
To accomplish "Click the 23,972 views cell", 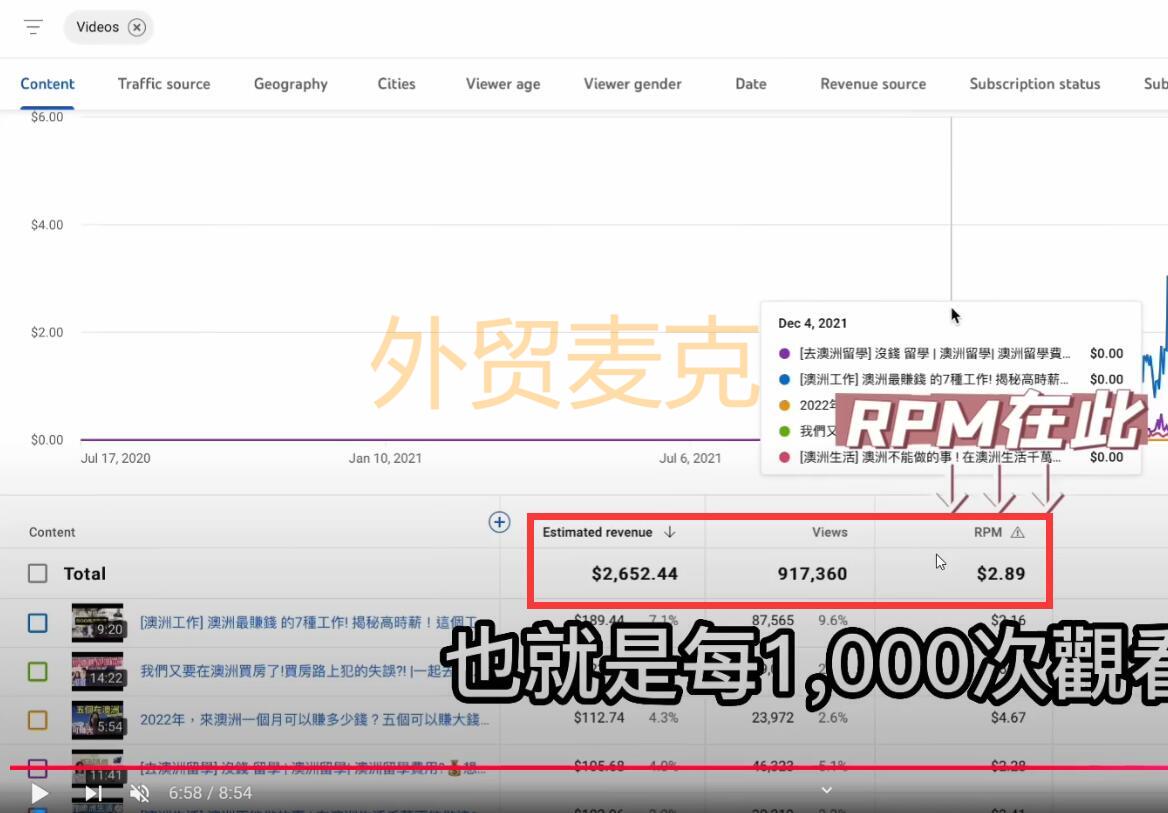I will click(772, 718).
